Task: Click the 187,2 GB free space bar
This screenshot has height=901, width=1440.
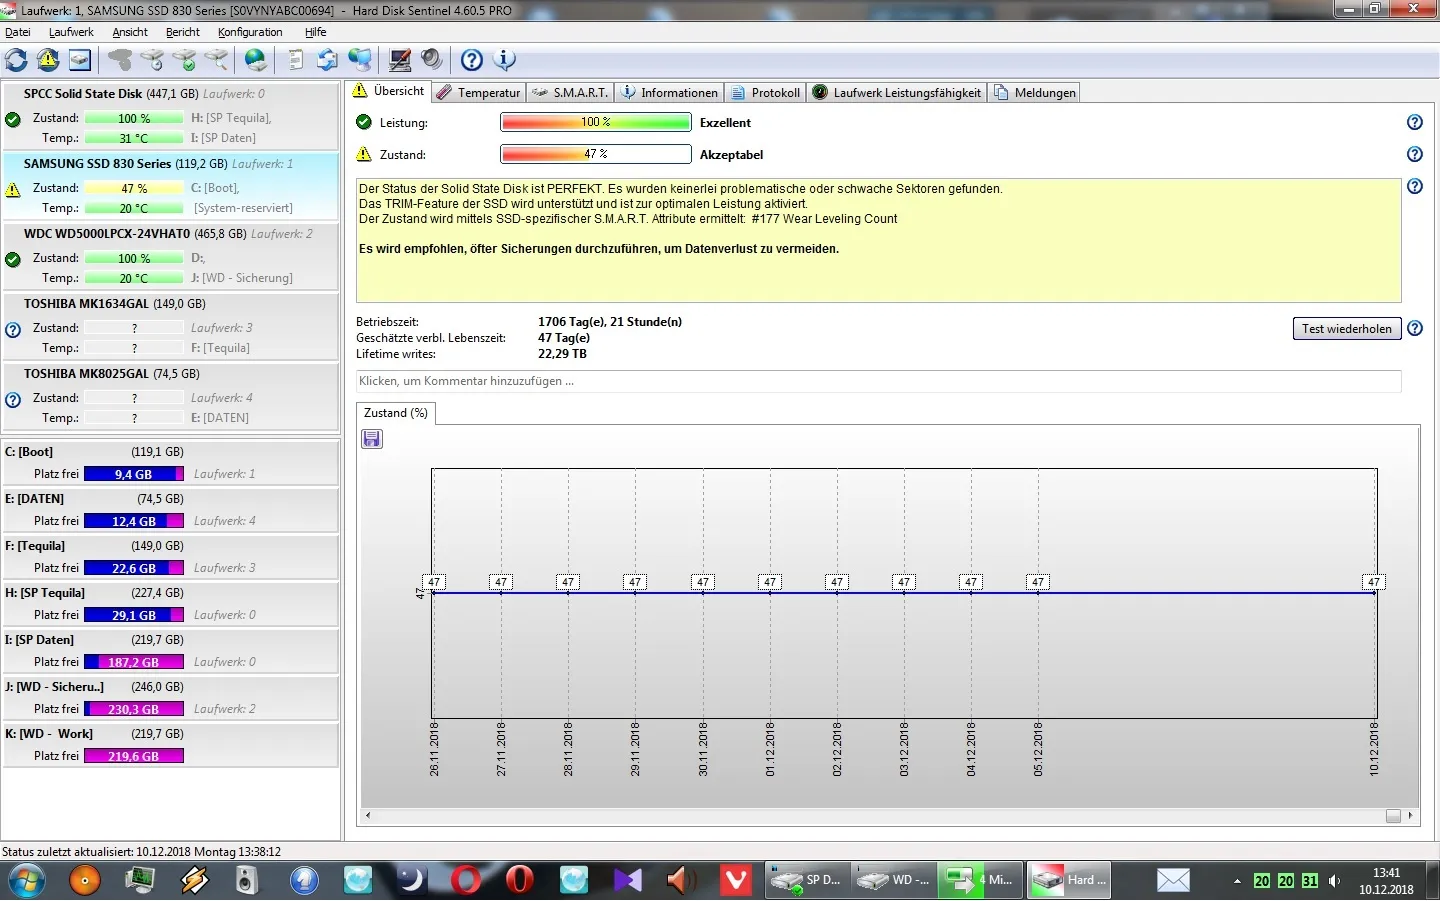Action: (x=134, y=662)
